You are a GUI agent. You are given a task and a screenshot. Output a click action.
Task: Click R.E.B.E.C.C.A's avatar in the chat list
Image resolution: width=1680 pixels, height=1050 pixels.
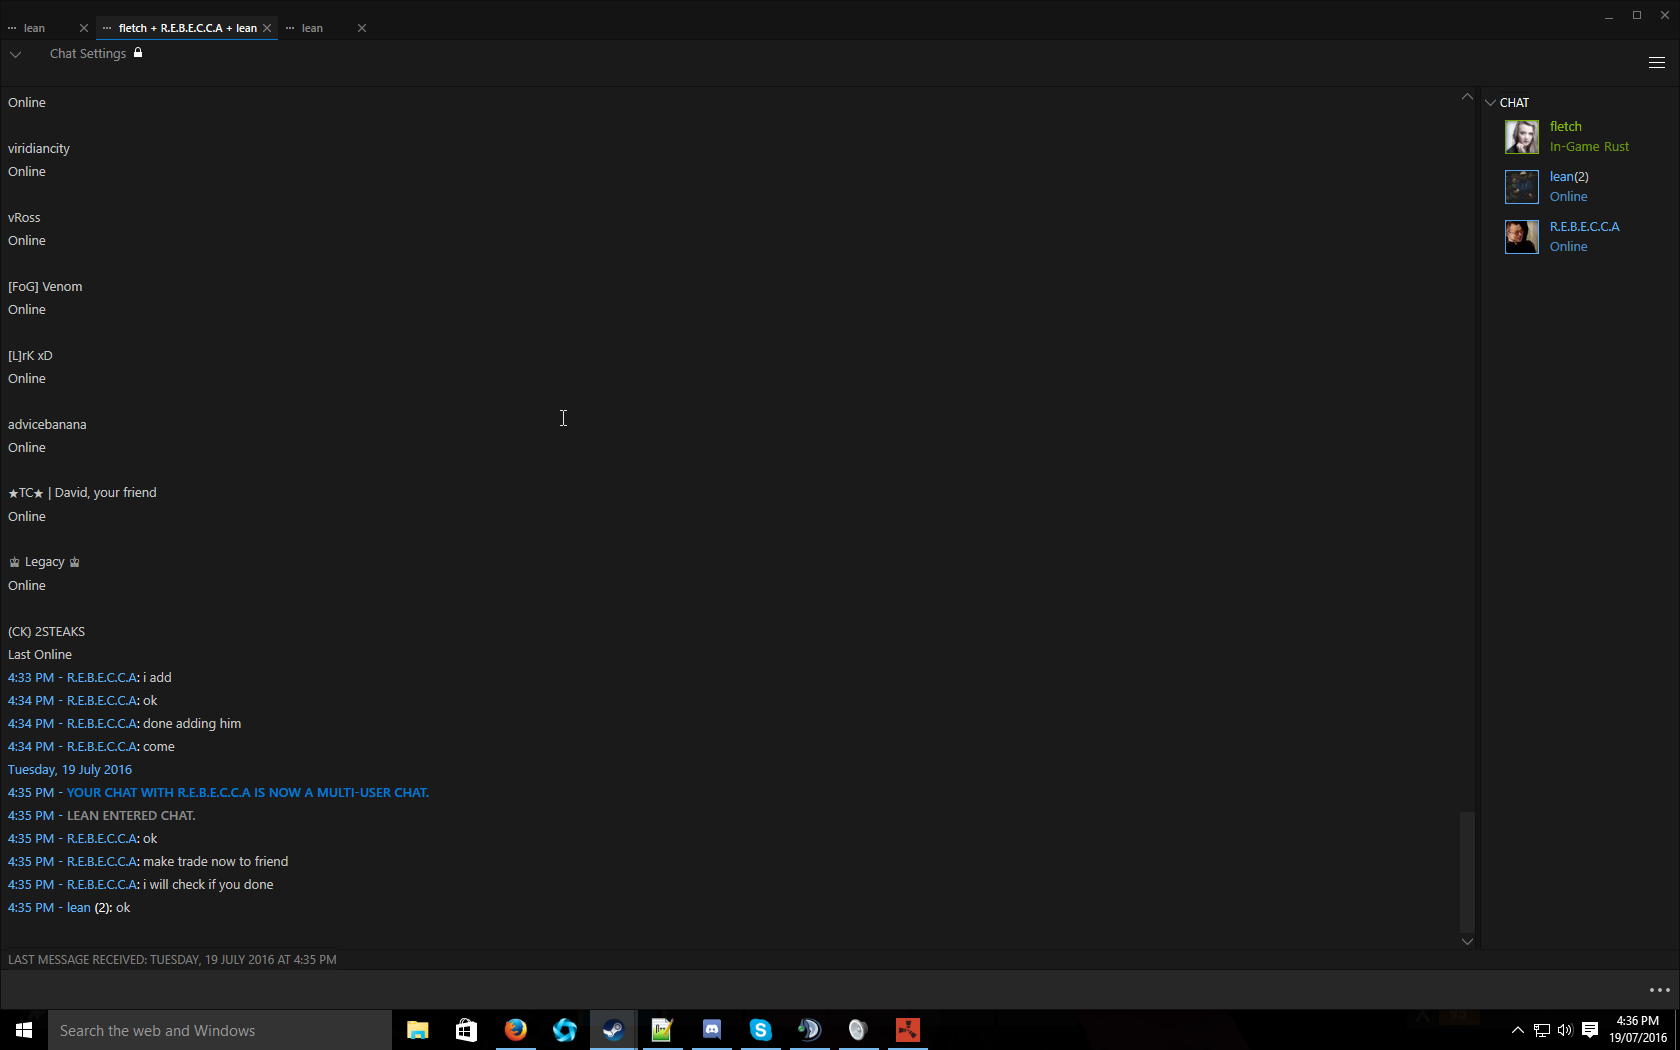coord(1521,237)
